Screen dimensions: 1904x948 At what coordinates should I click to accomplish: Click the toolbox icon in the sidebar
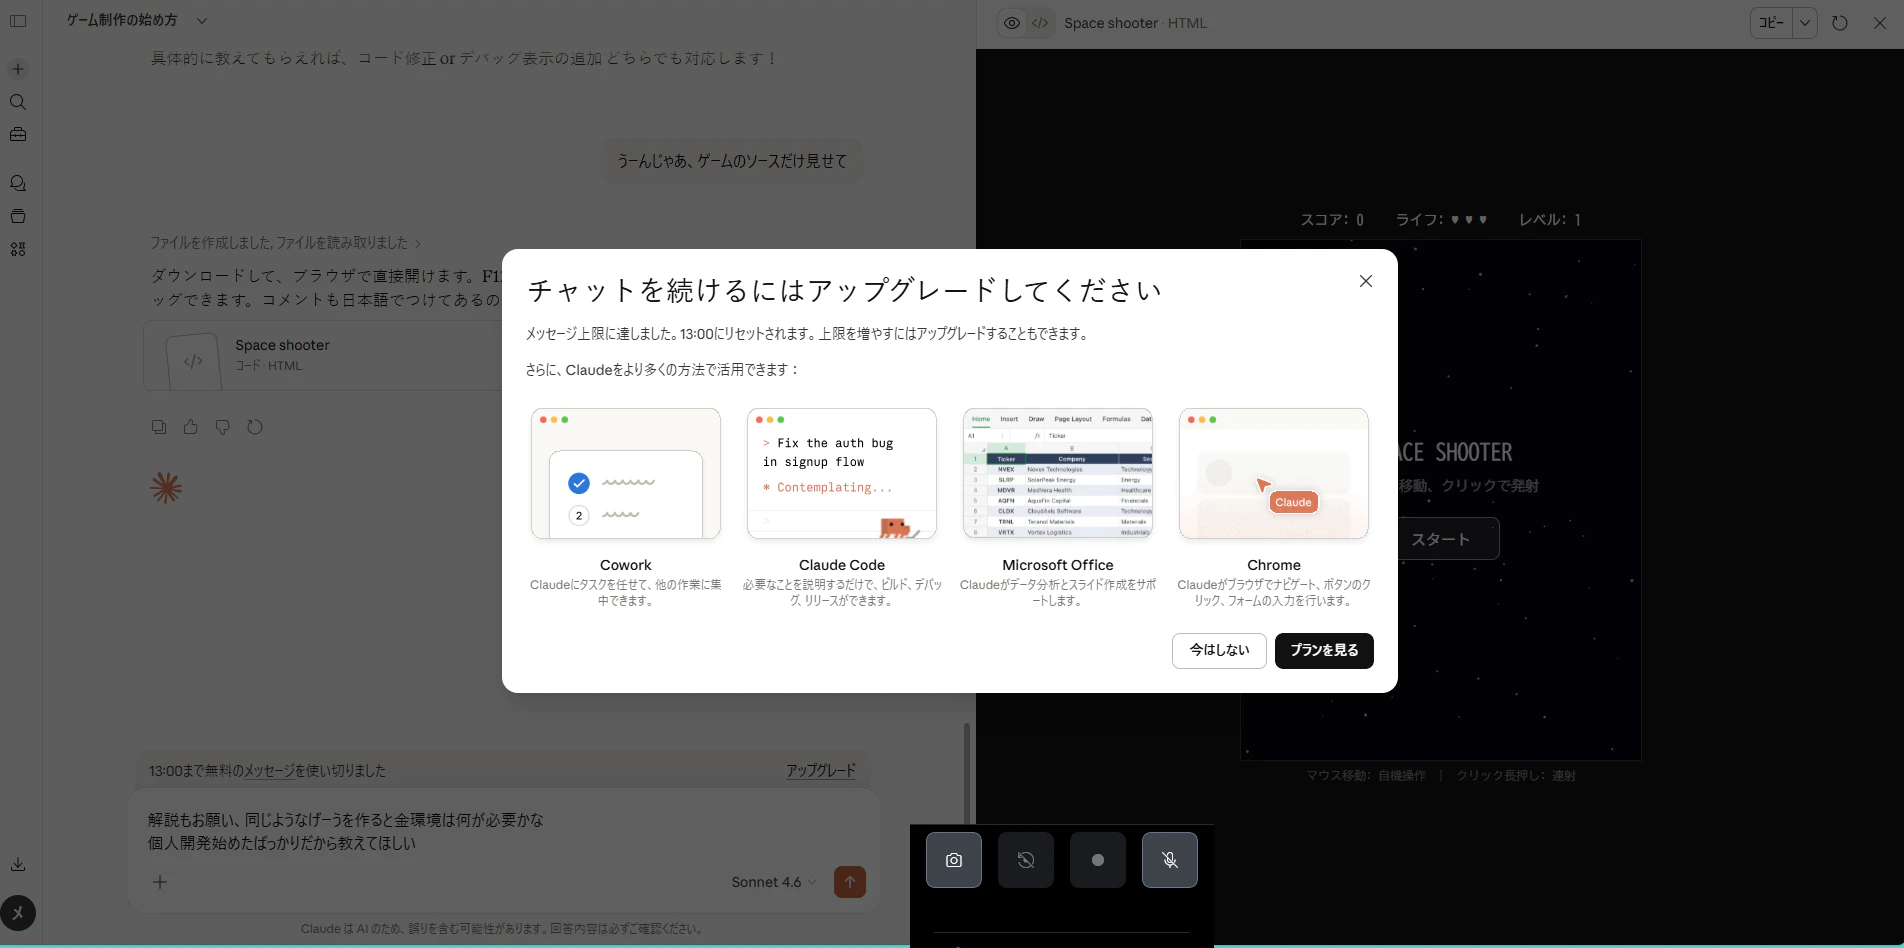tap(18, 135)
